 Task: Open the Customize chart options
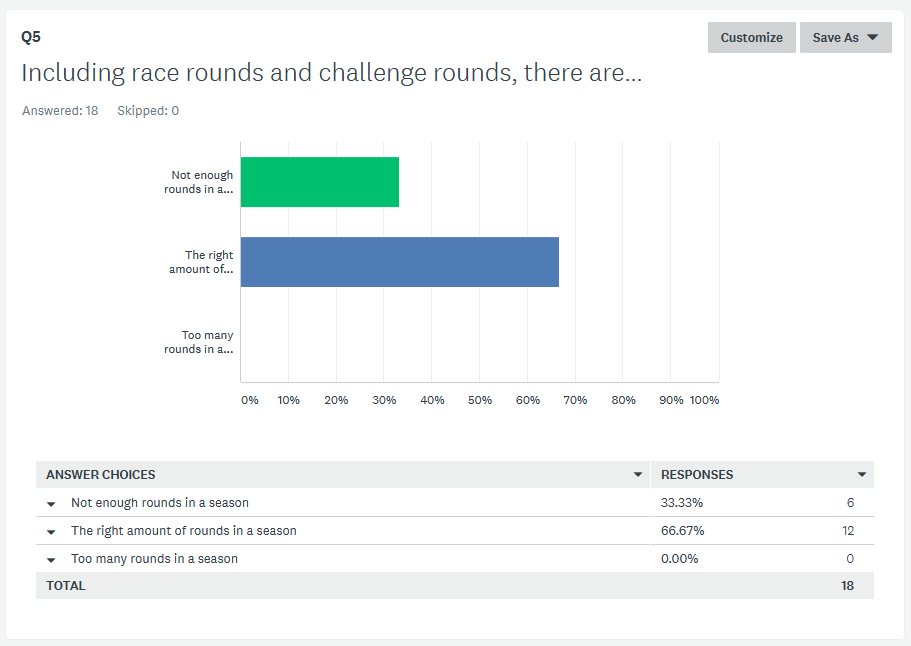coord(751,38)
